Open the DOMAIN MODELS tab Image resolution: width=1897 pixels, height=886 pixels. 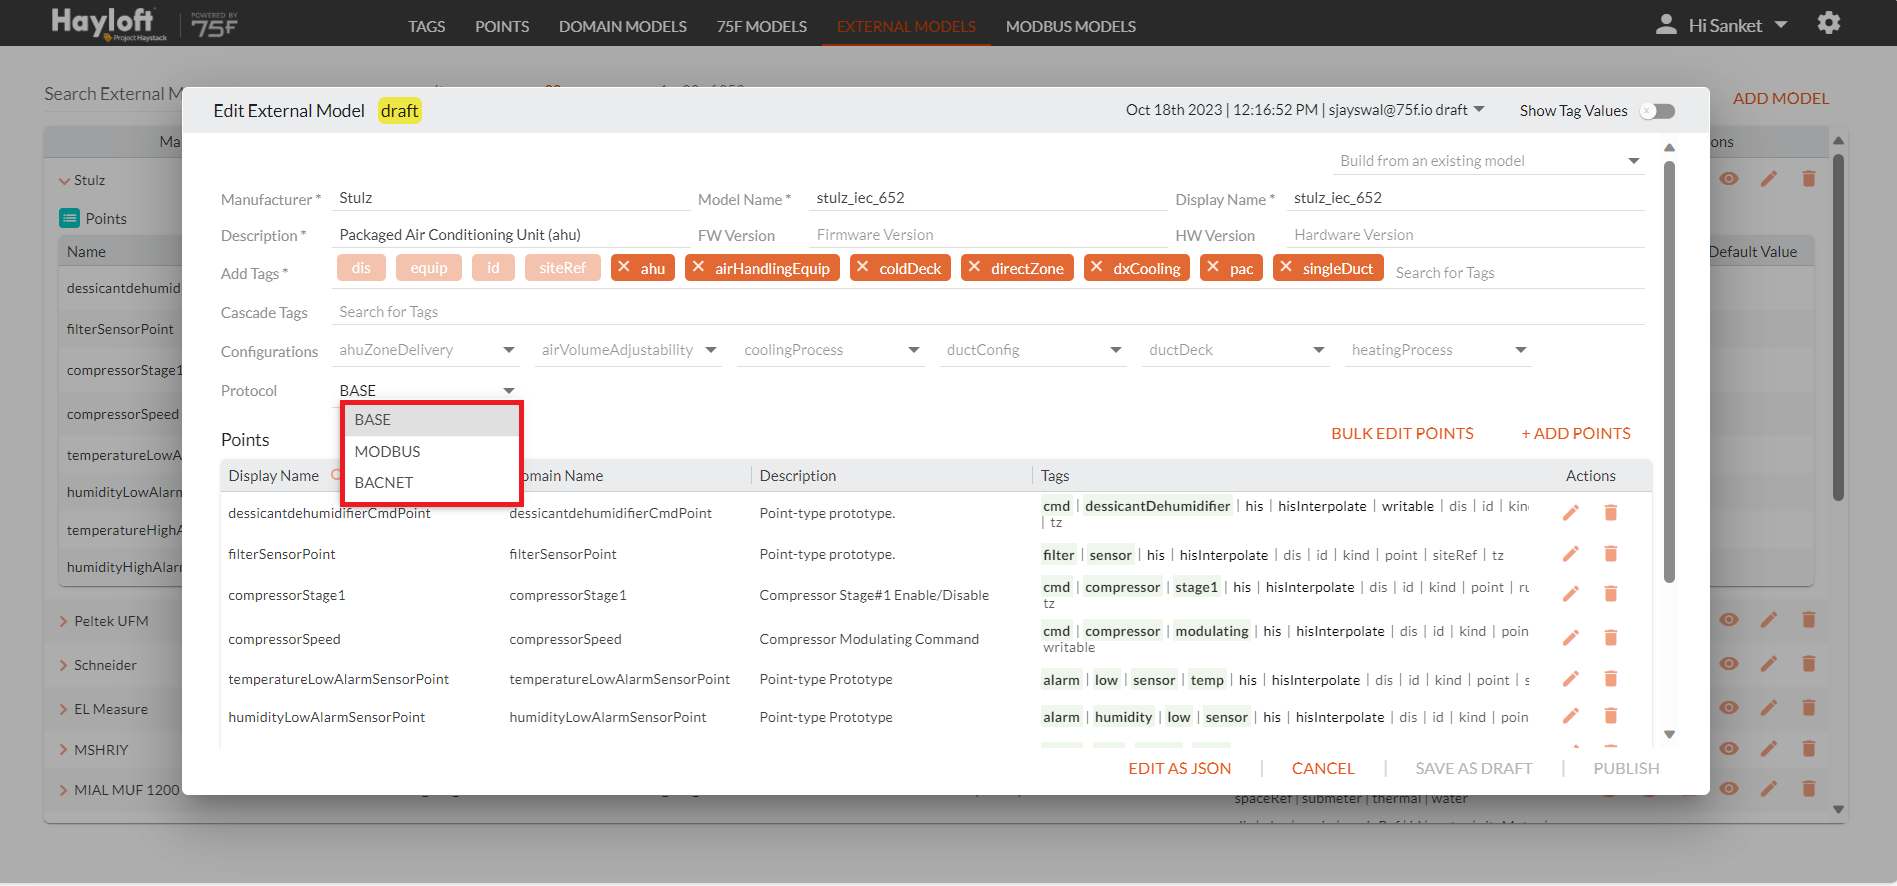click(x=623, y=26)
